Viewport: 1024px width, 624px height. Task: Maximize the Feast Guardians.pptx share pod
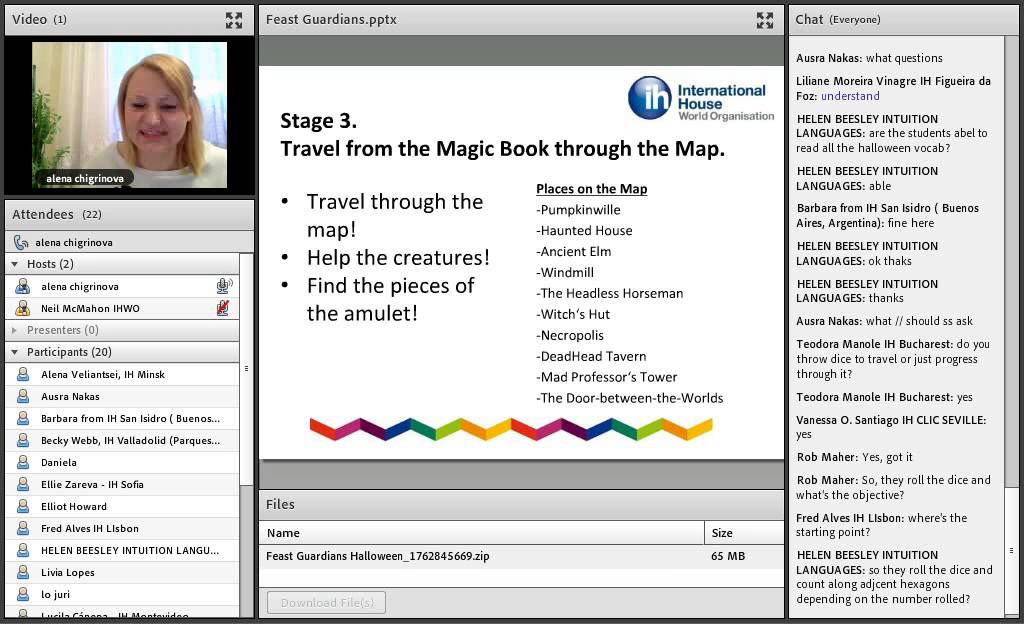pyautogui.click(x=765, y=20)
